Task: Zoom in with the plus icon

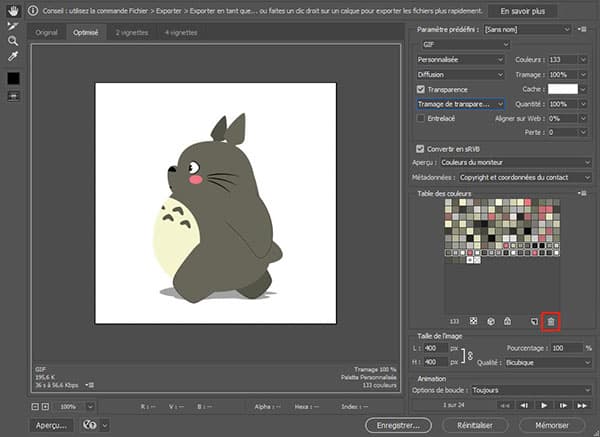Action: coord(45,406)
